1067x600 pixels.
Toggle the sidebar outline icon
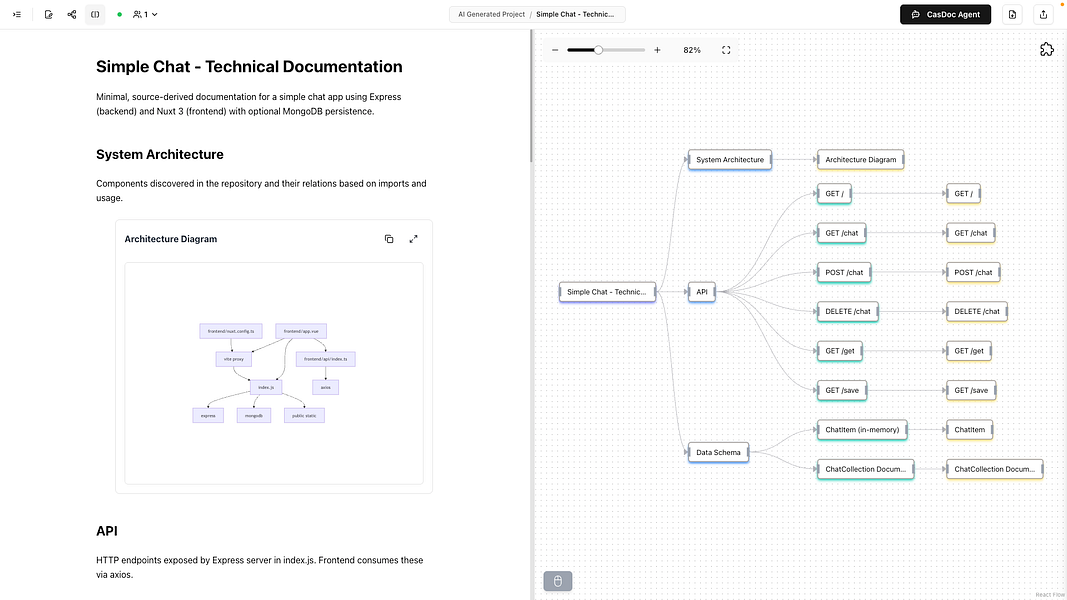[x=17, y=14]
